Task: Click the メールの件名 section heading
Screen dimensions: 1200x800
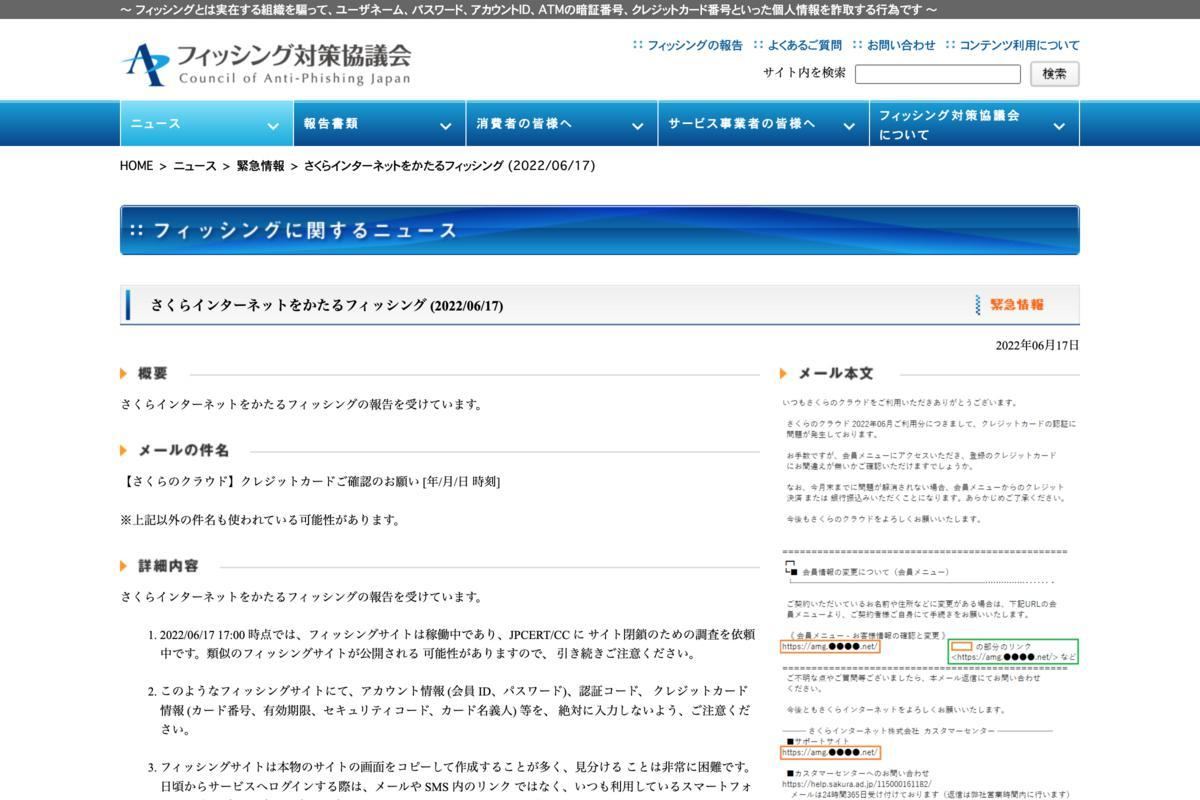Action: coord(184,450)
